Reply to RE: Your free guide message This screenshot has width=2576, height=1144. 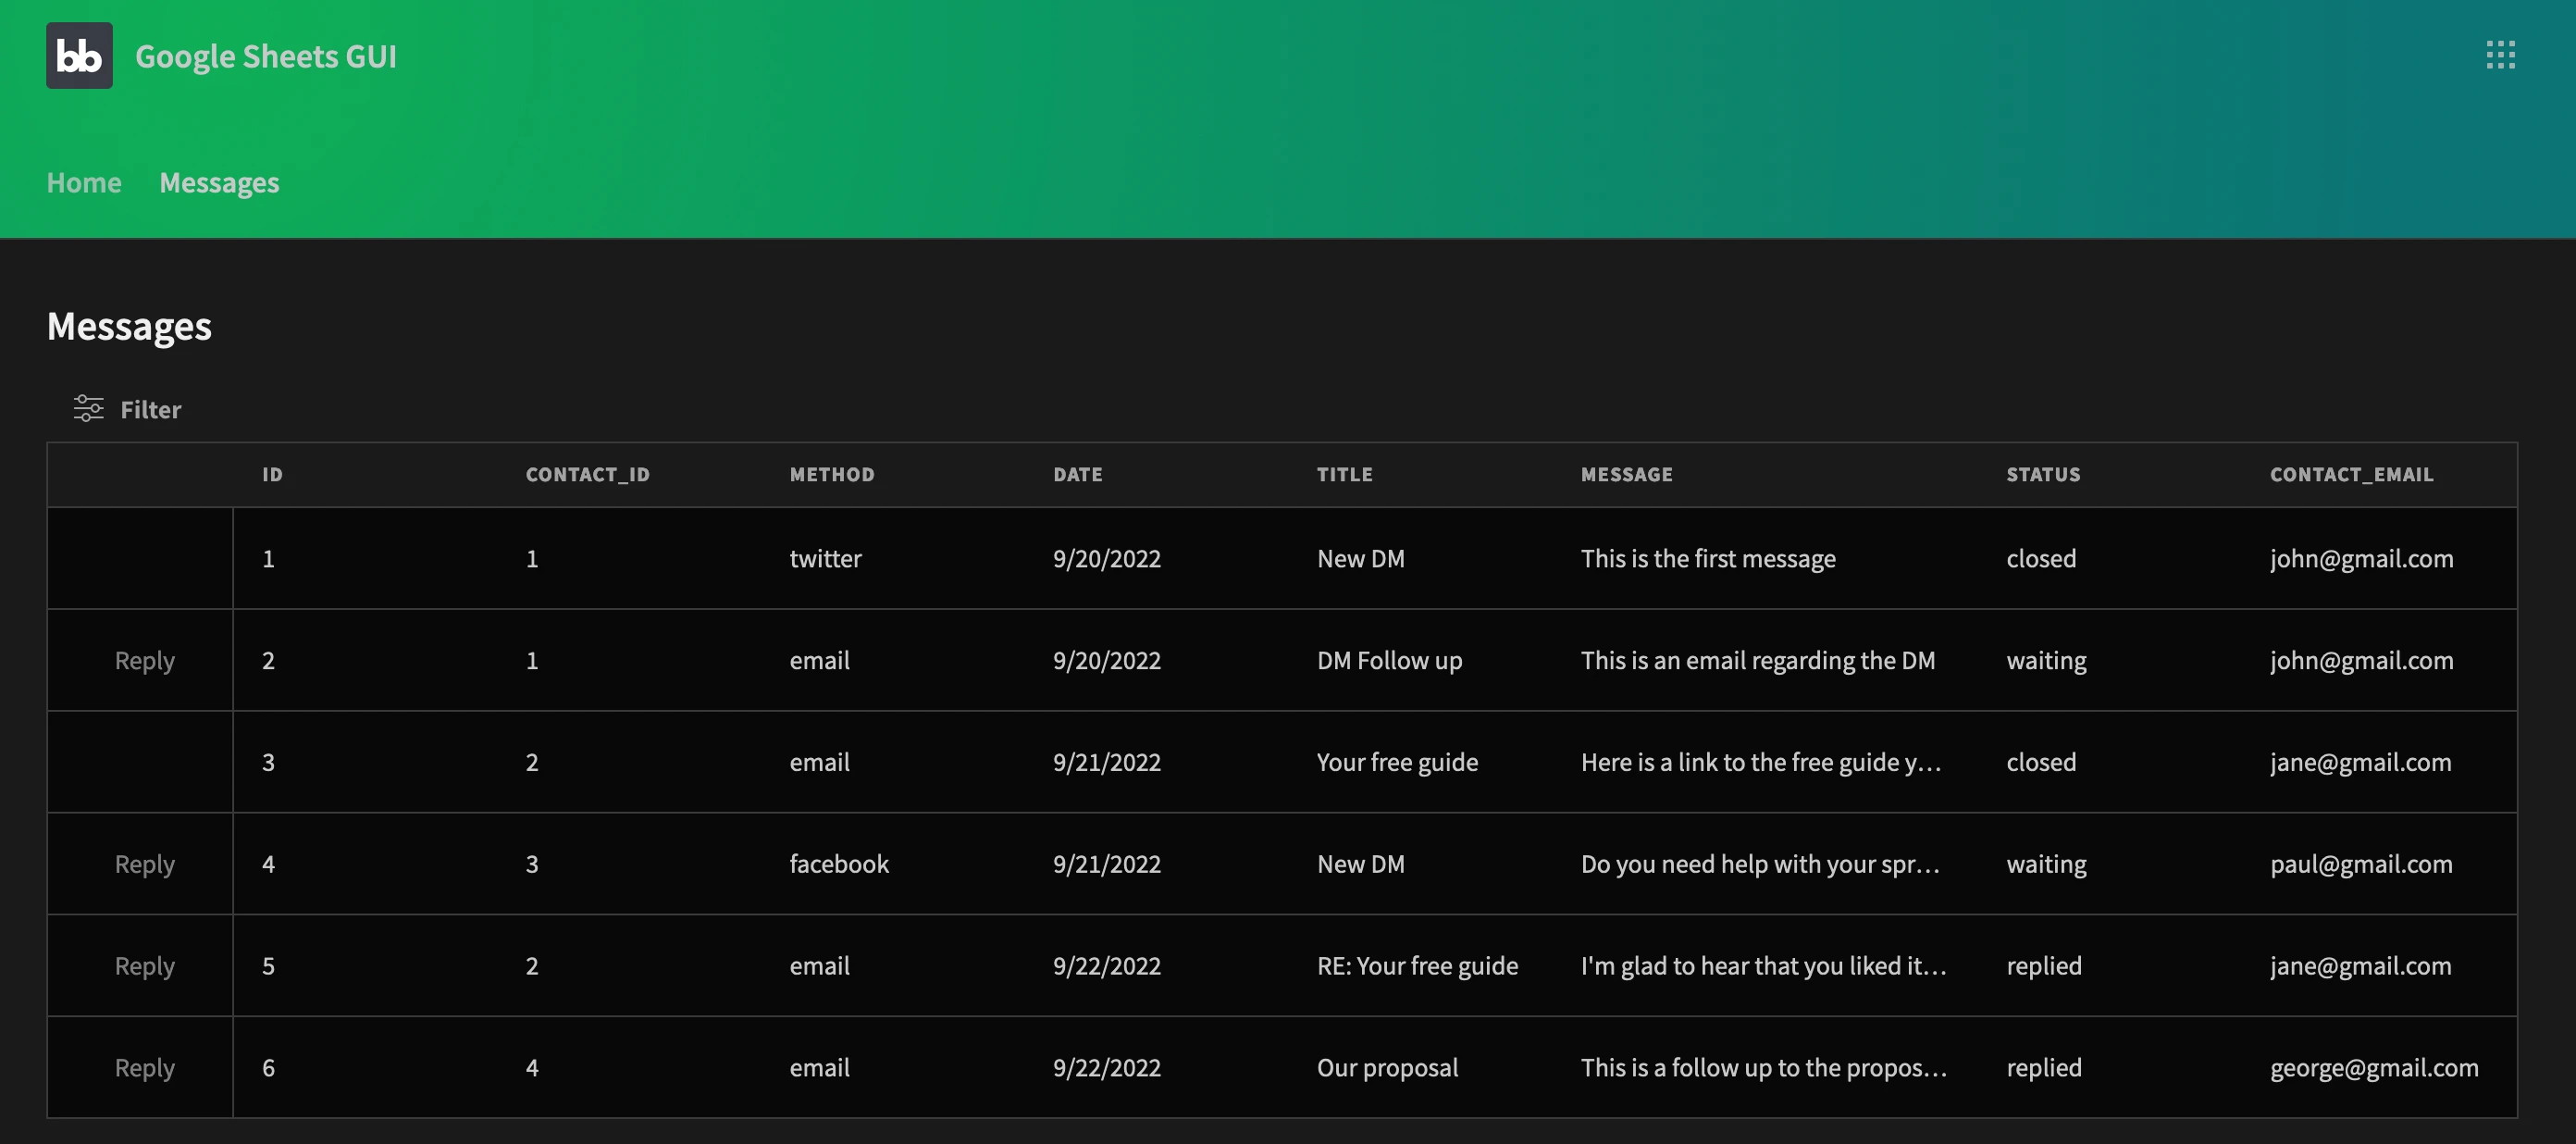coord(144,965)
